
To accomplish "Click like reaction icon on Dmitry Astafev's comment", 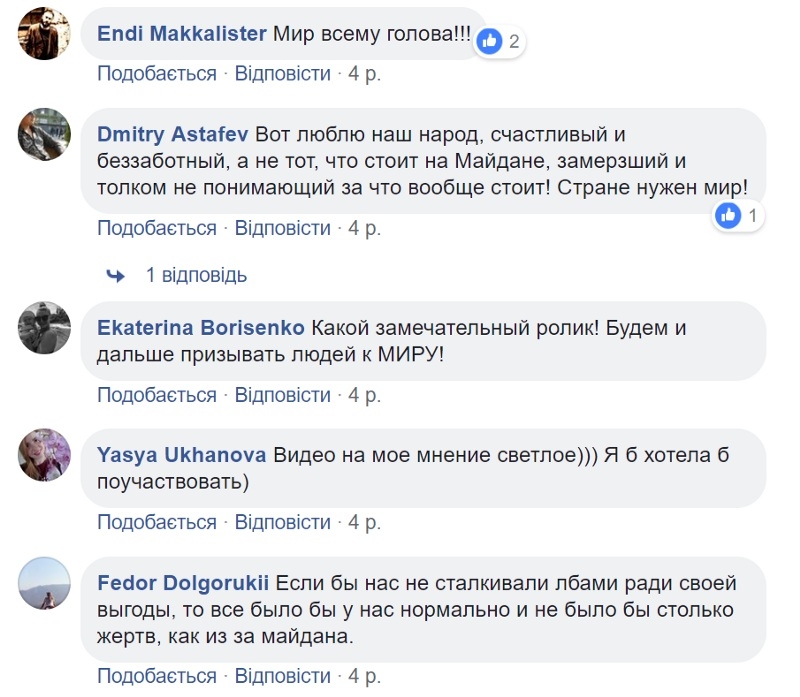I will (x=729, y=215).
